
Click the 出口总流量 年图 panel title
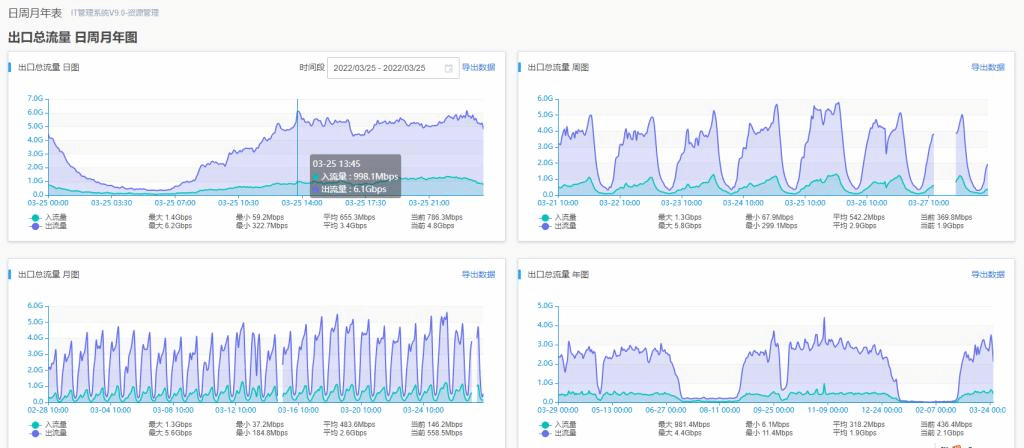tap(557, 274)
